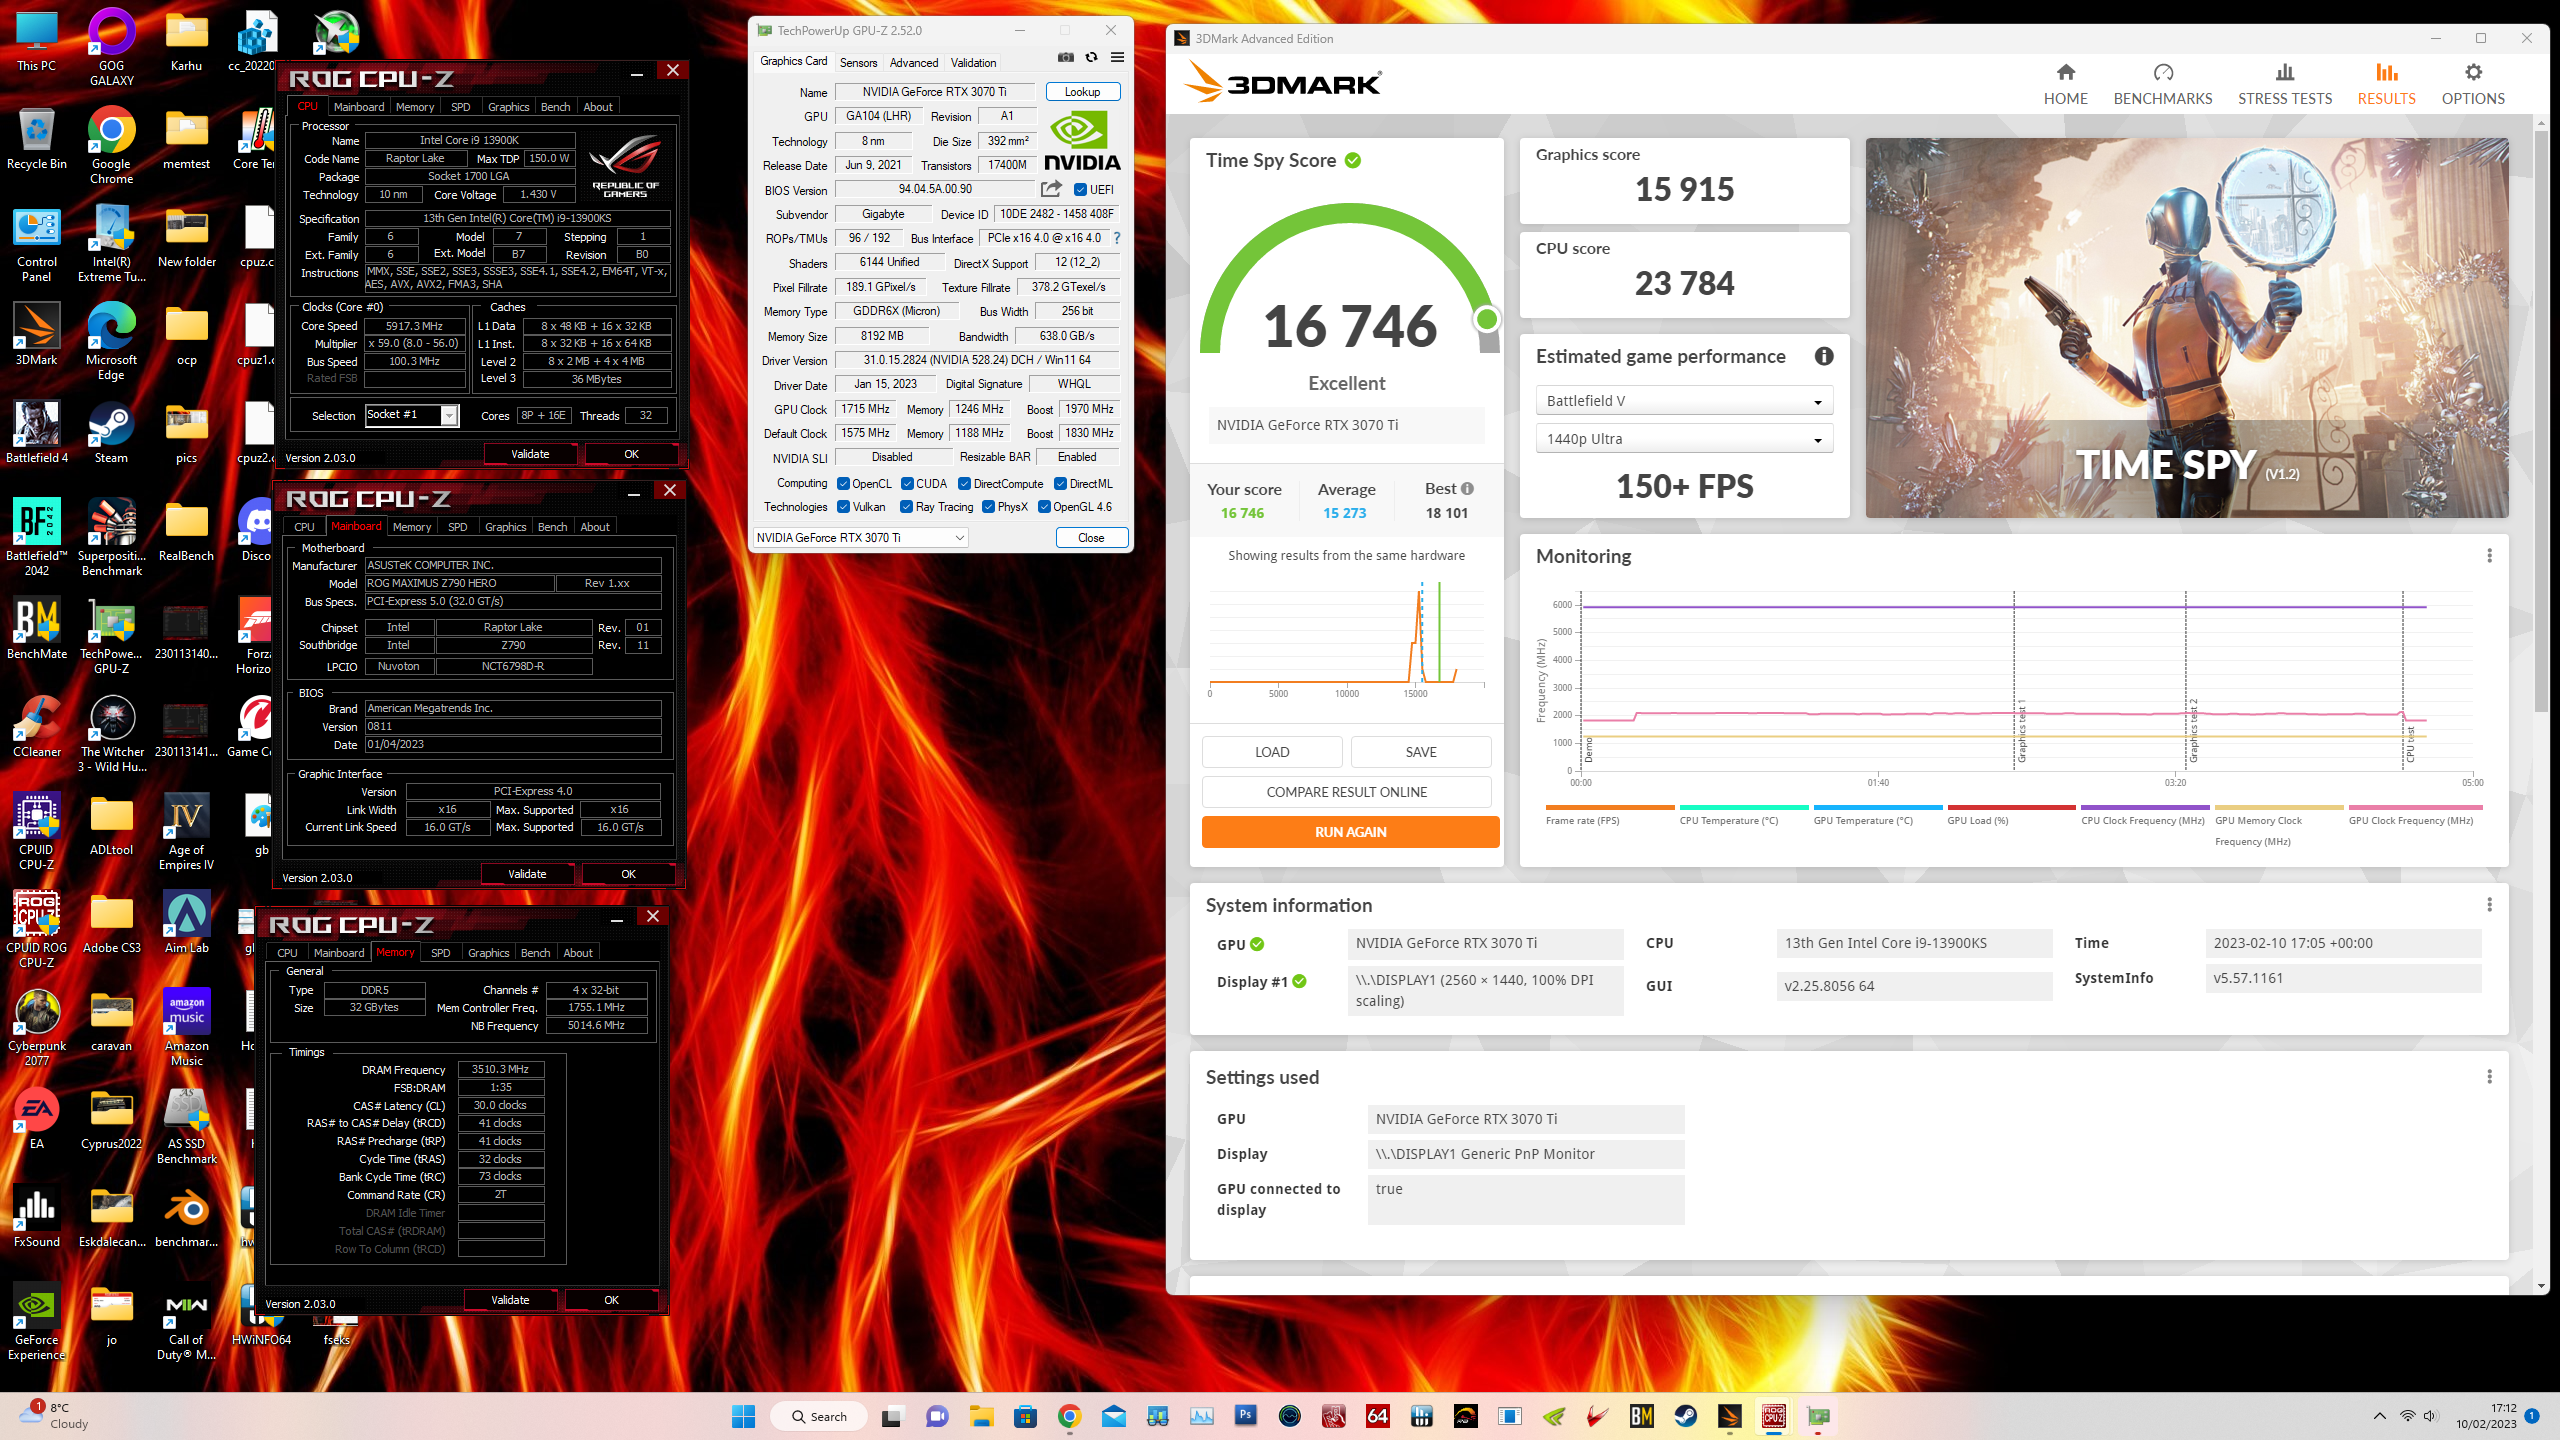Click GPU-Z screenshot camera icon
Screen dimensions: 2560x1440
(1066, 58)
